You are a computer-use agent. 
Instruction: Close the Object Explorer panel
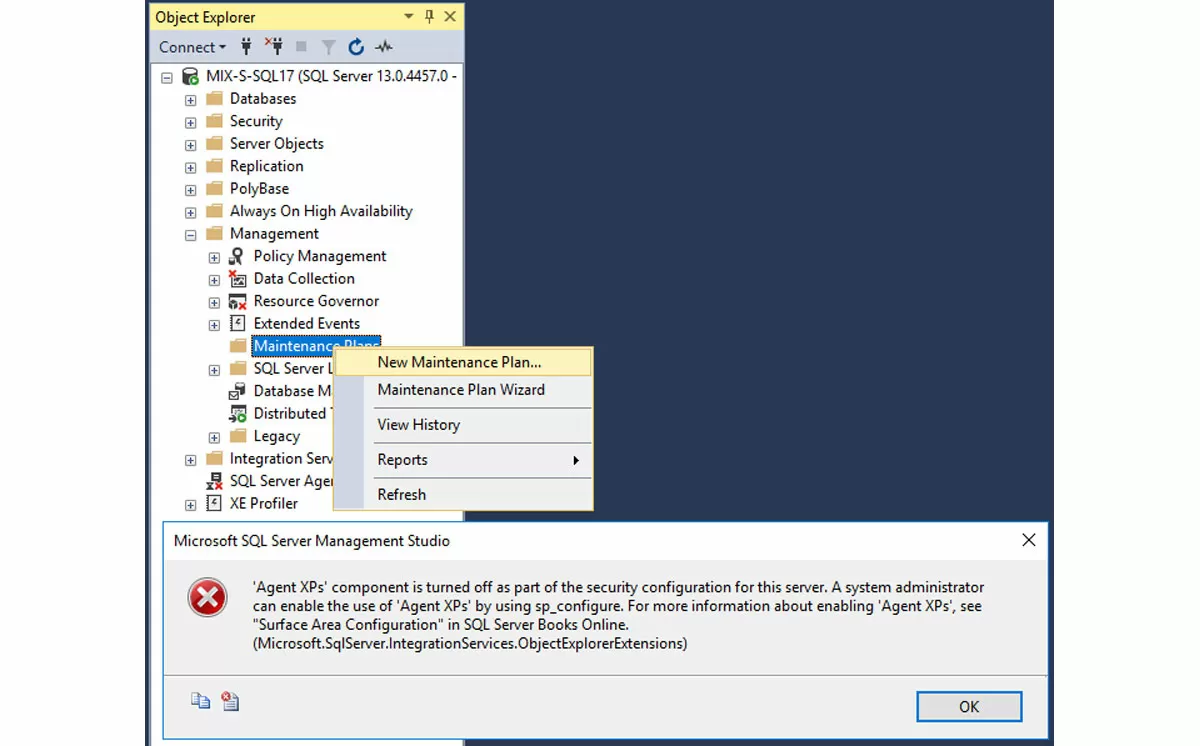click(x=450, y=17)
